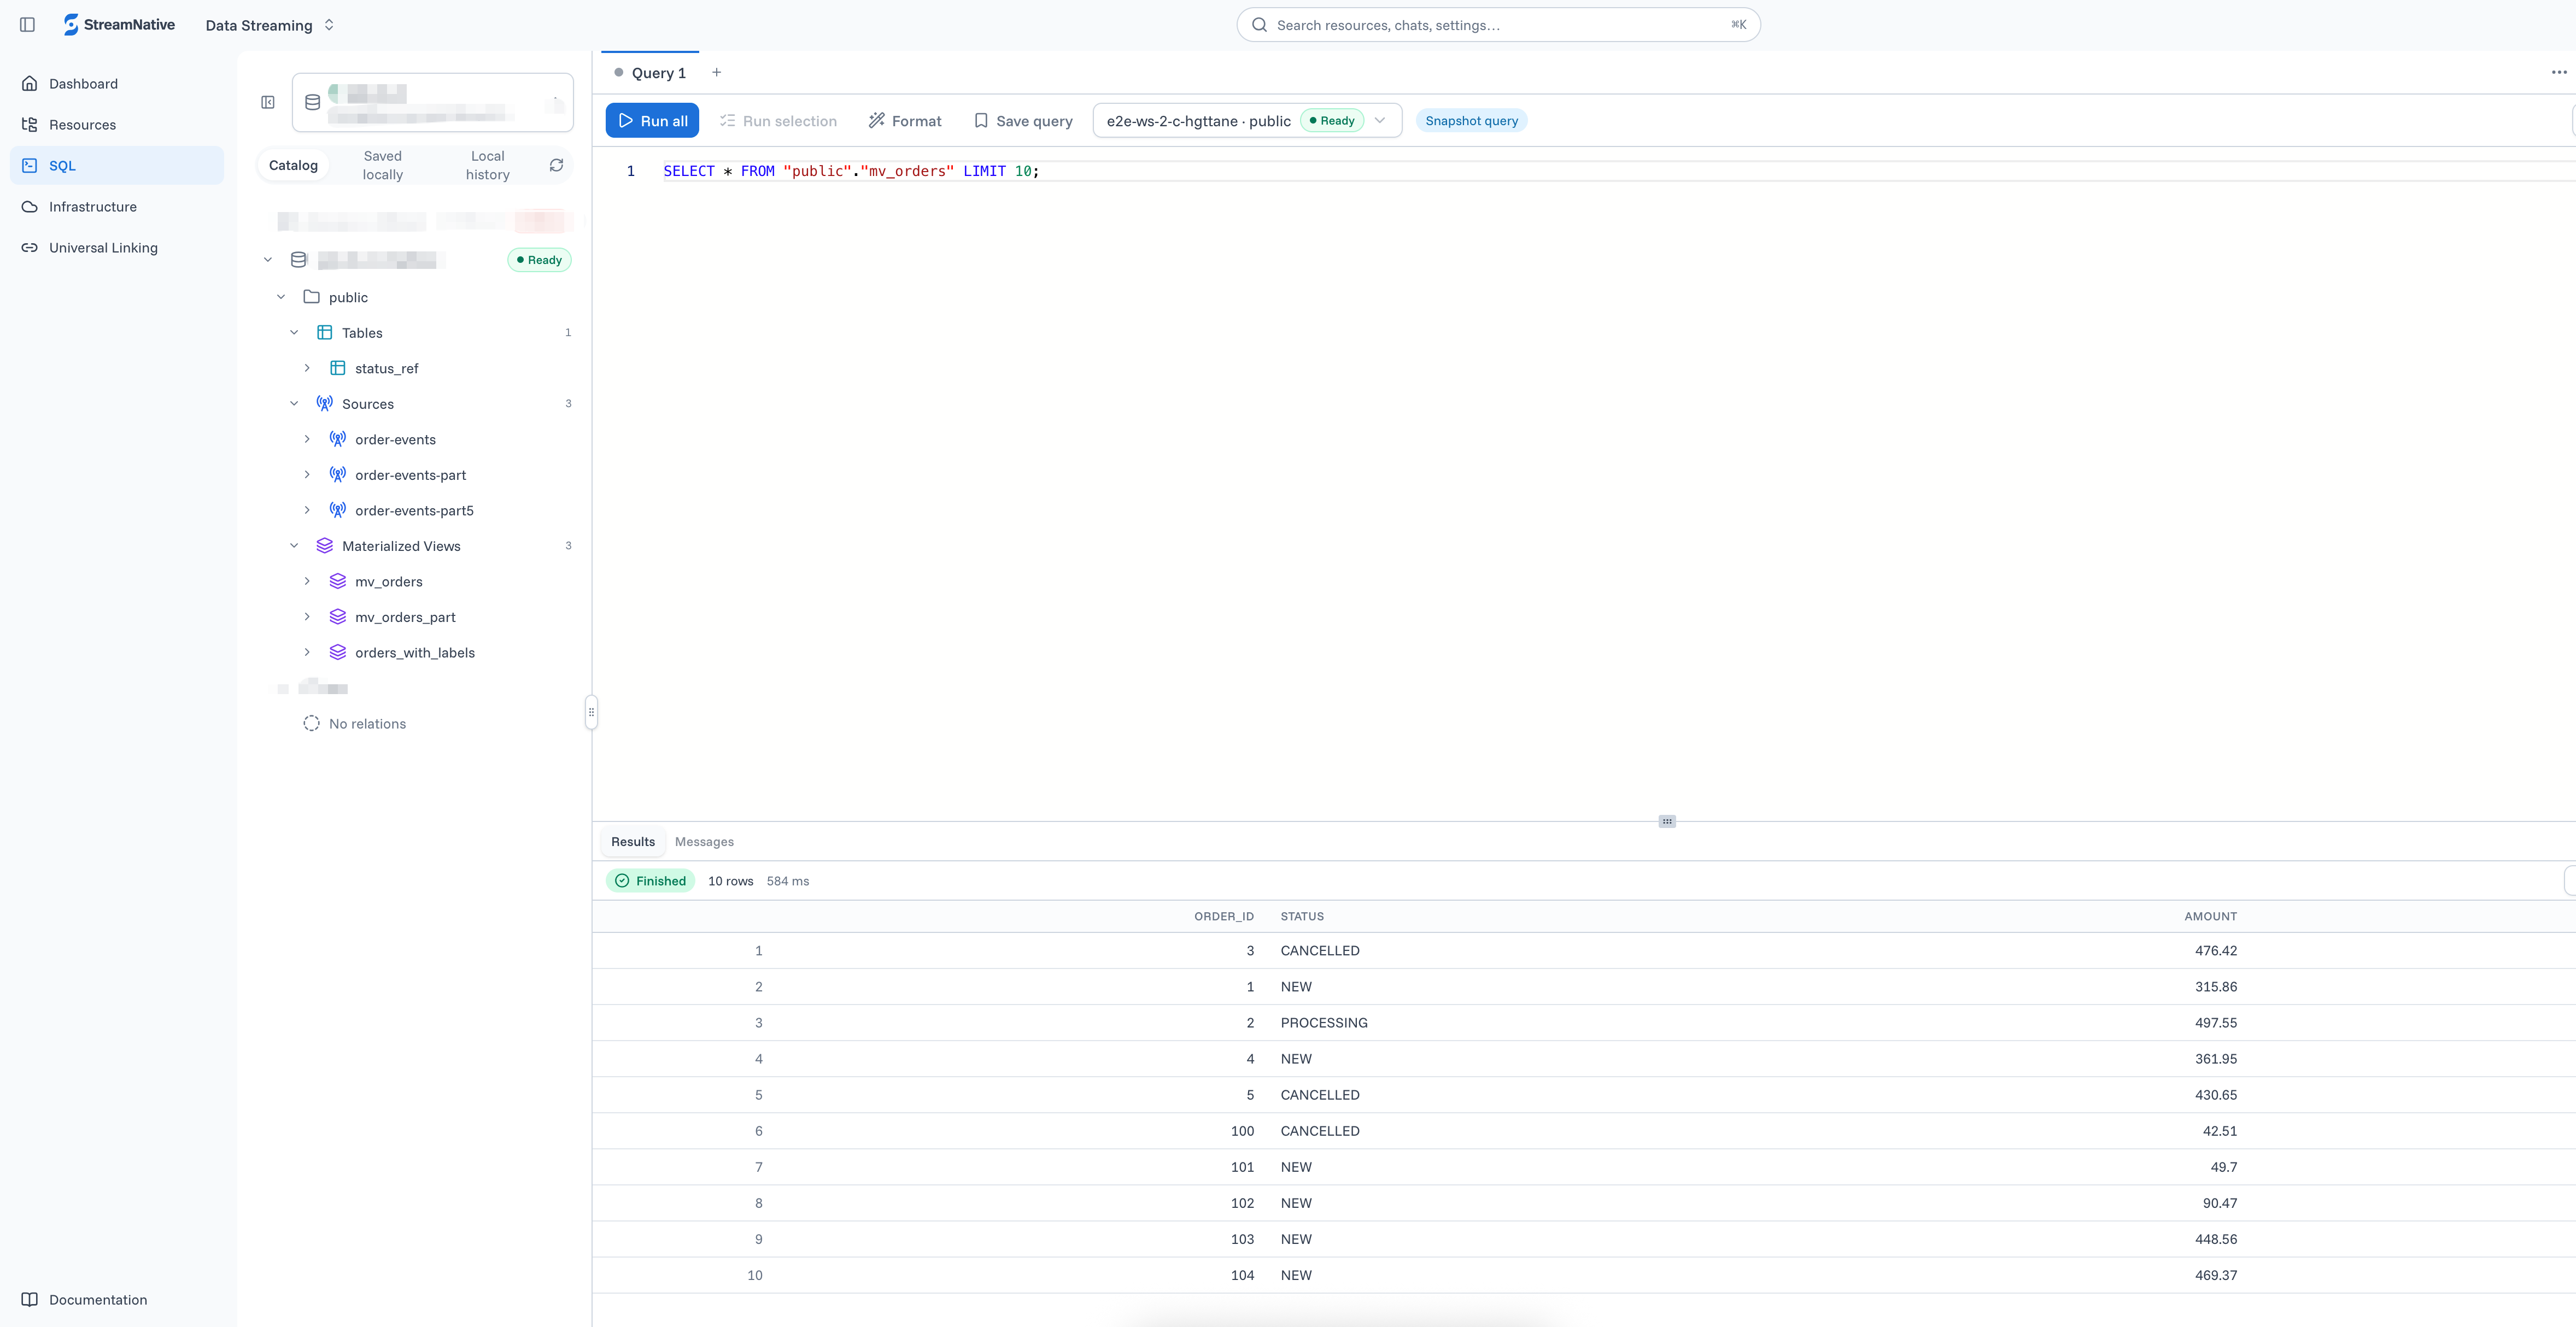Collapse the catalog side panel icon
This screenshot has width=2576, height=1327.
click(268, 102)
